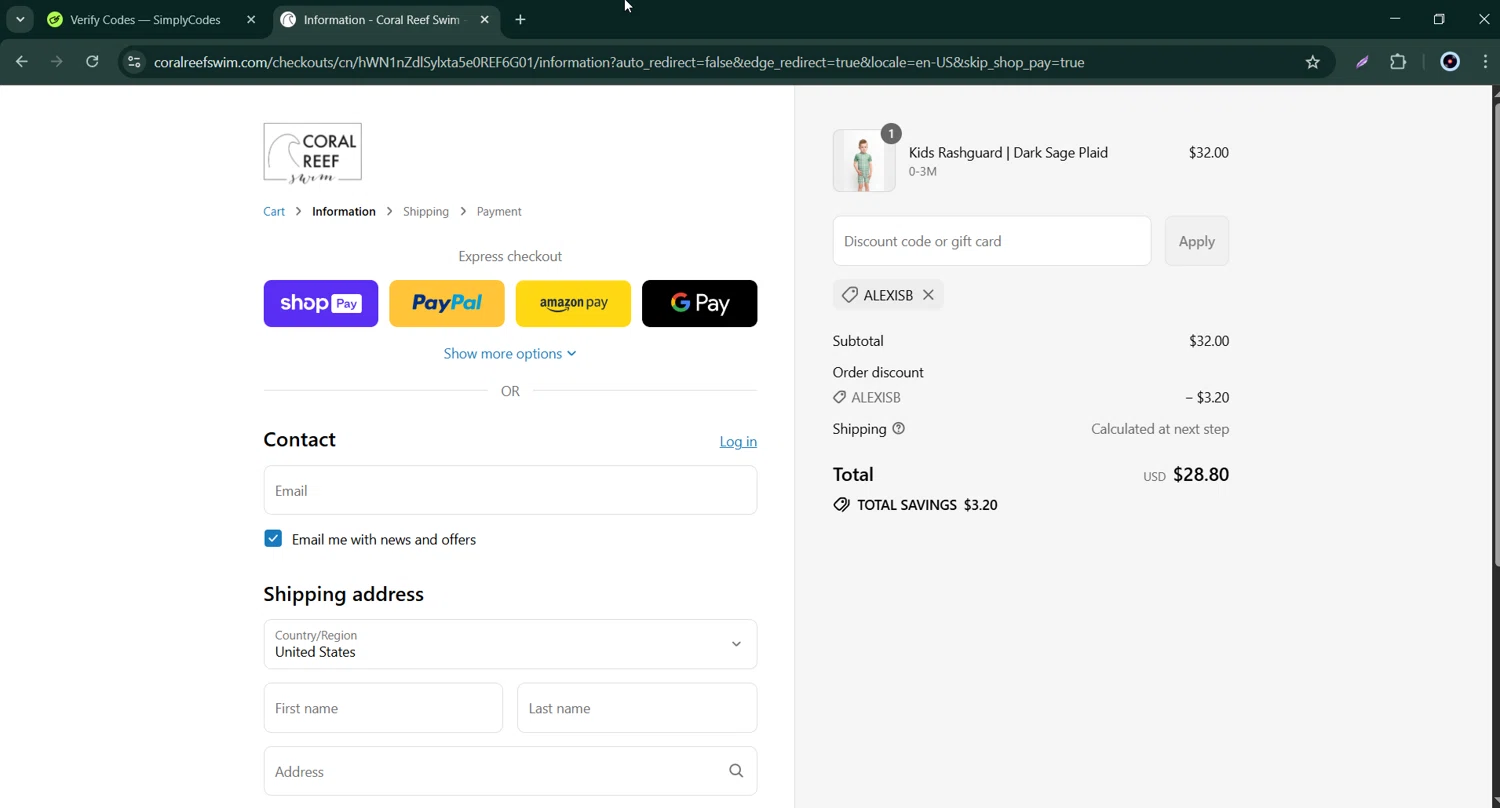Switch to the Verify Codes SimplyCodes tab

click(x=145, y=19)
